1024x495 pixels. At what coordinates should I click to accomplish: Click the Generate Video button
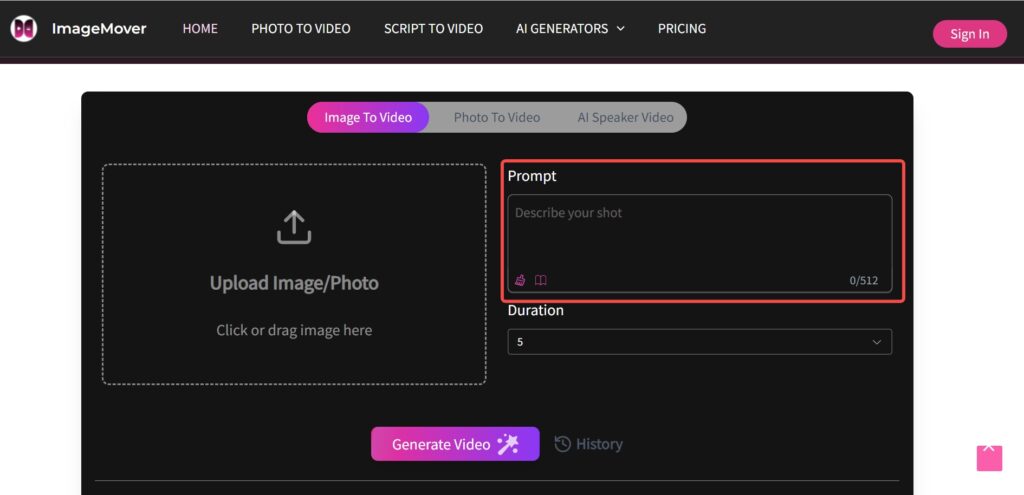pyautogui.click(x=455, y=444)
